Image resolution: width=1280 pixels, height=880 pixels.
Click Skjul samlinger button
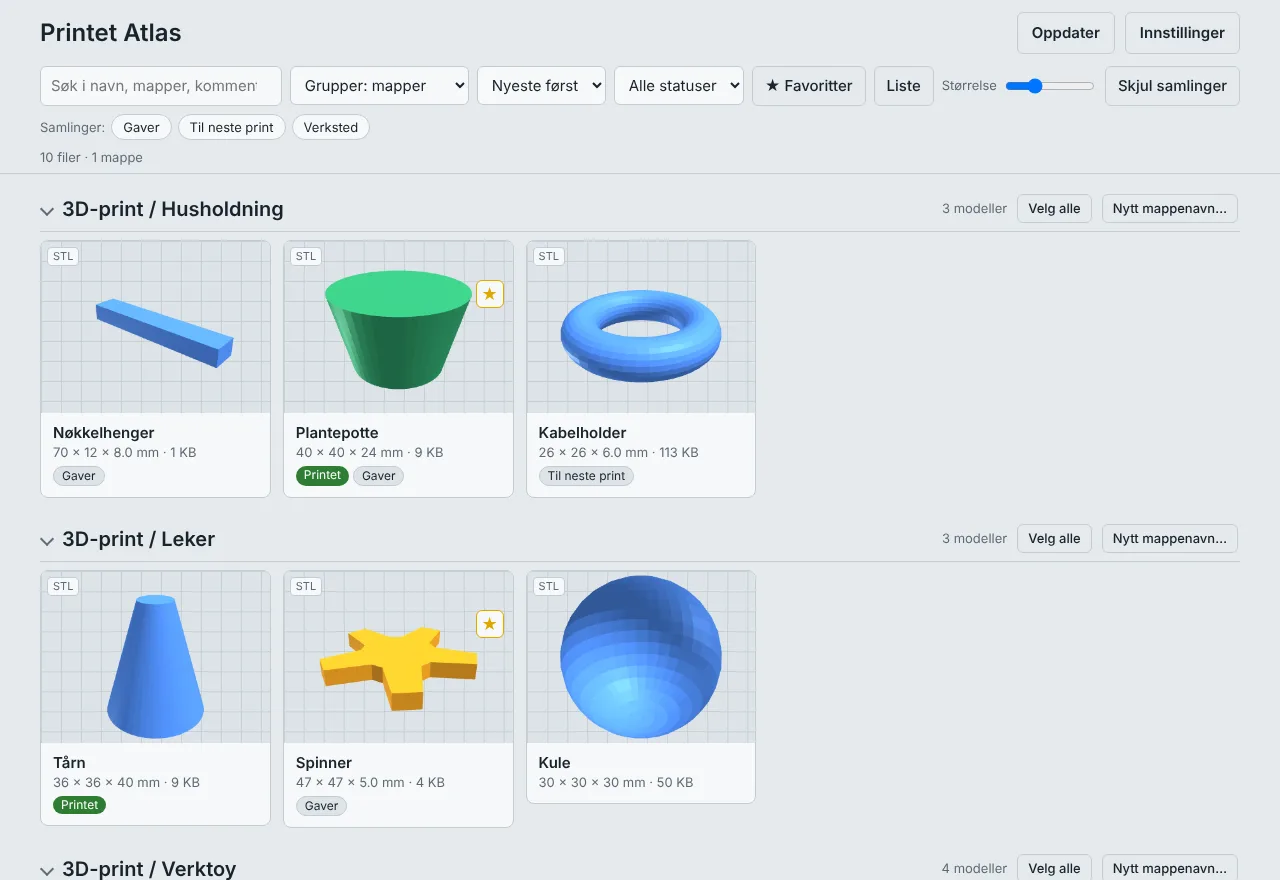tap(1172, 86)
